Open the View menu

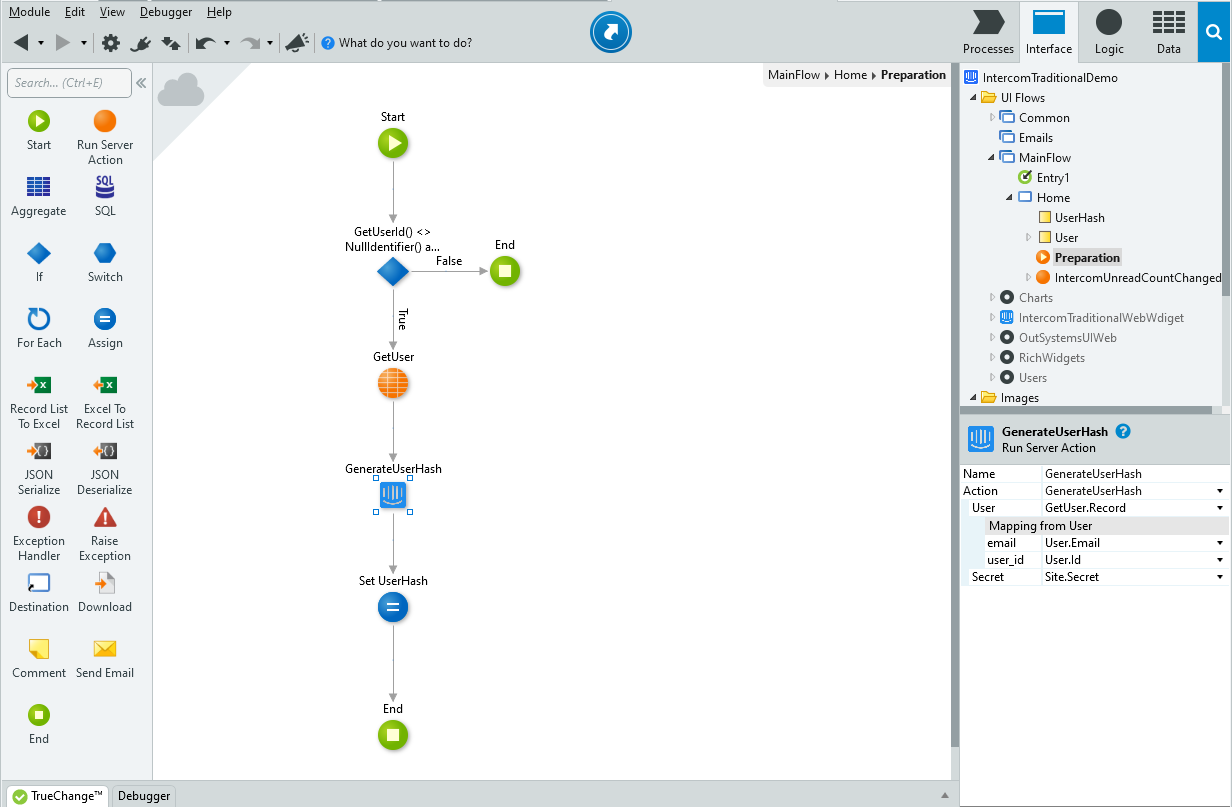[113, 12]
